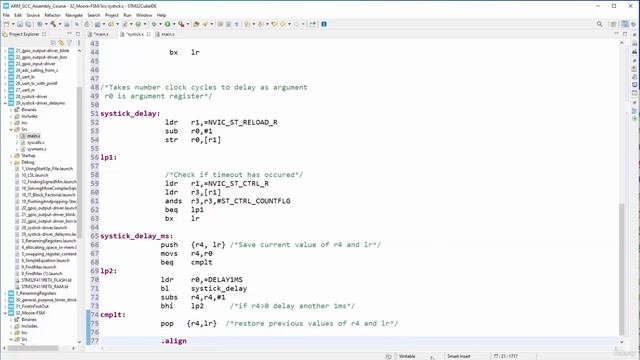Click the Smart Insert status bar entry
Image resolution: width=640 pixels, height=360 pixels.
click(459, 356)
